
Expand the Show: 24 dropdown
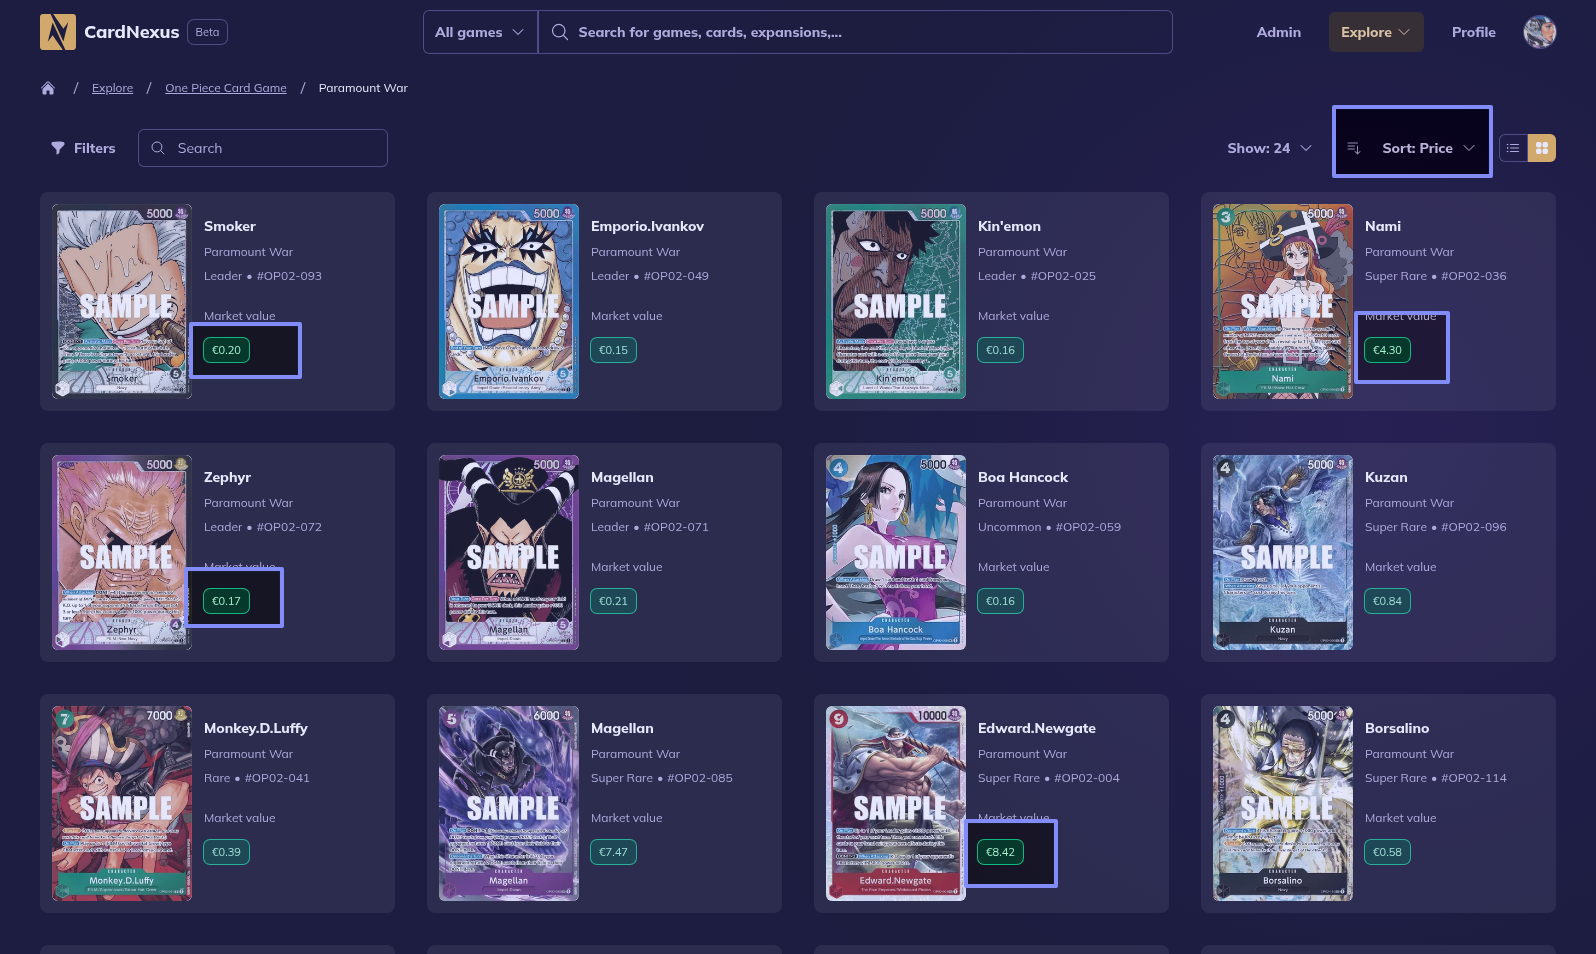(x=1269, y=148)
